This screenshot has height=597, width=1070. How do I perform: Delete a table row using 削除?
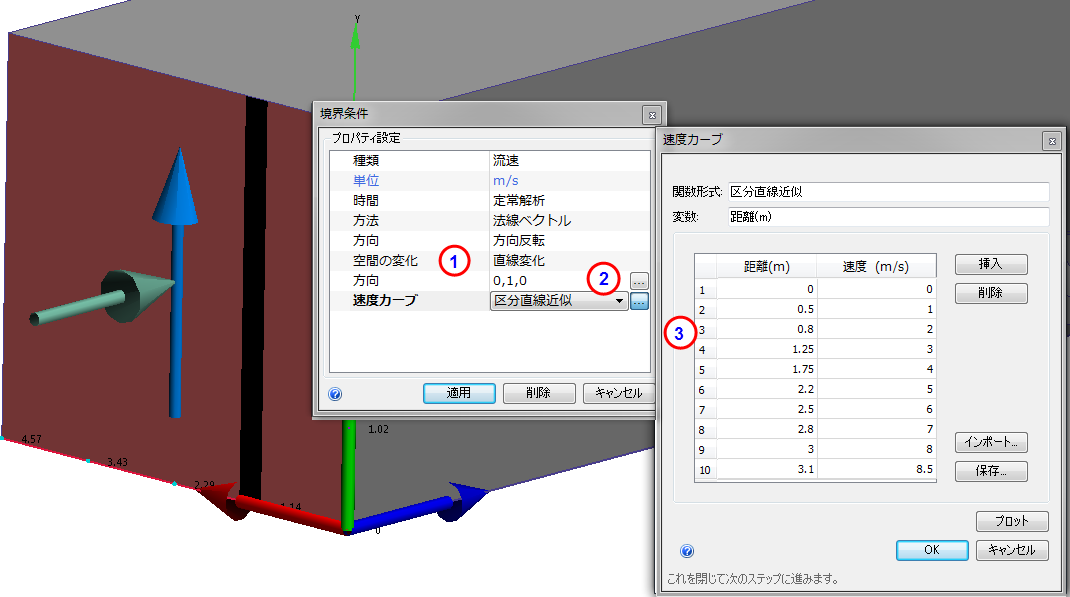click(x=991, y=292)
